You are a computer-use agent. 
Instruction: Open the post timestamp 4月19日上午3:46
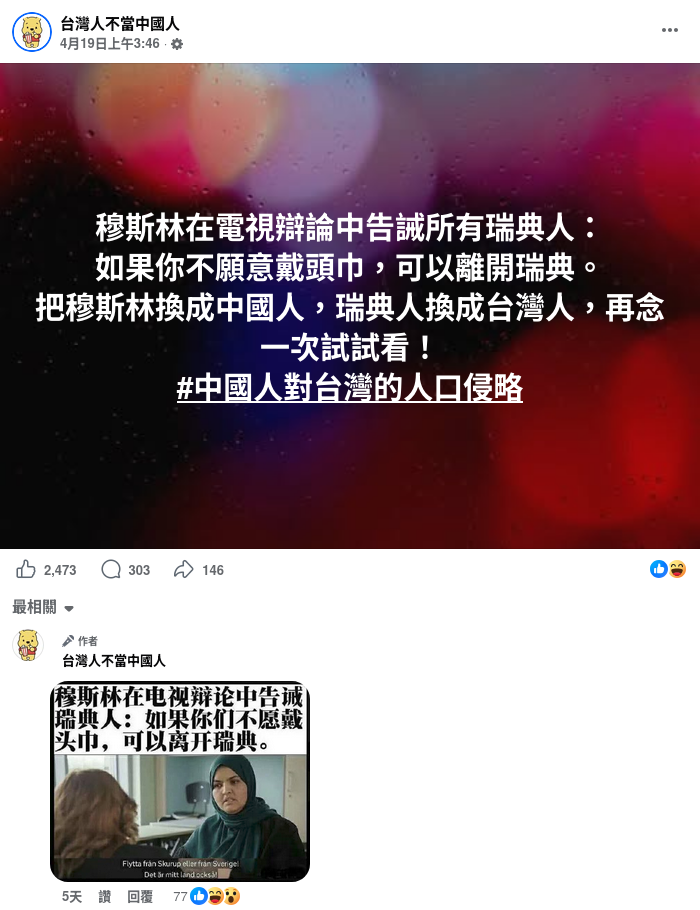pyautogui.click(x=110, y=44)
